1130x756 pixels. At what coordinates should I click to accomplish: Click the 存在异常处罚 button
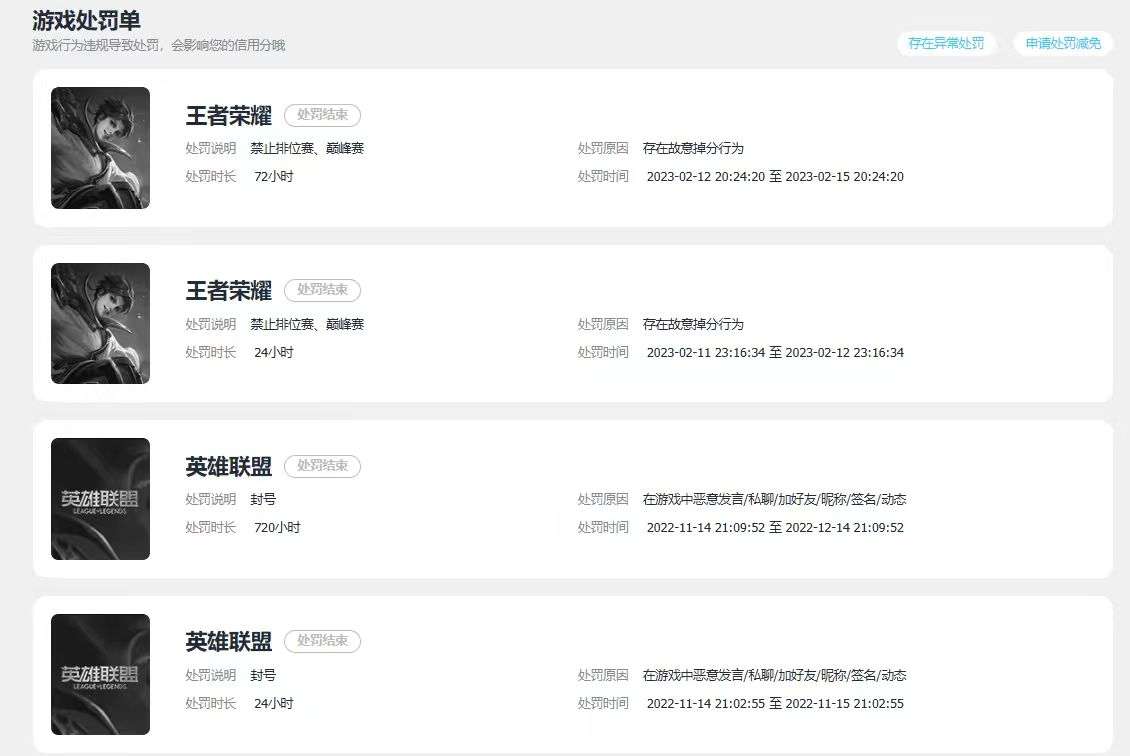click(x=946, y=43)
